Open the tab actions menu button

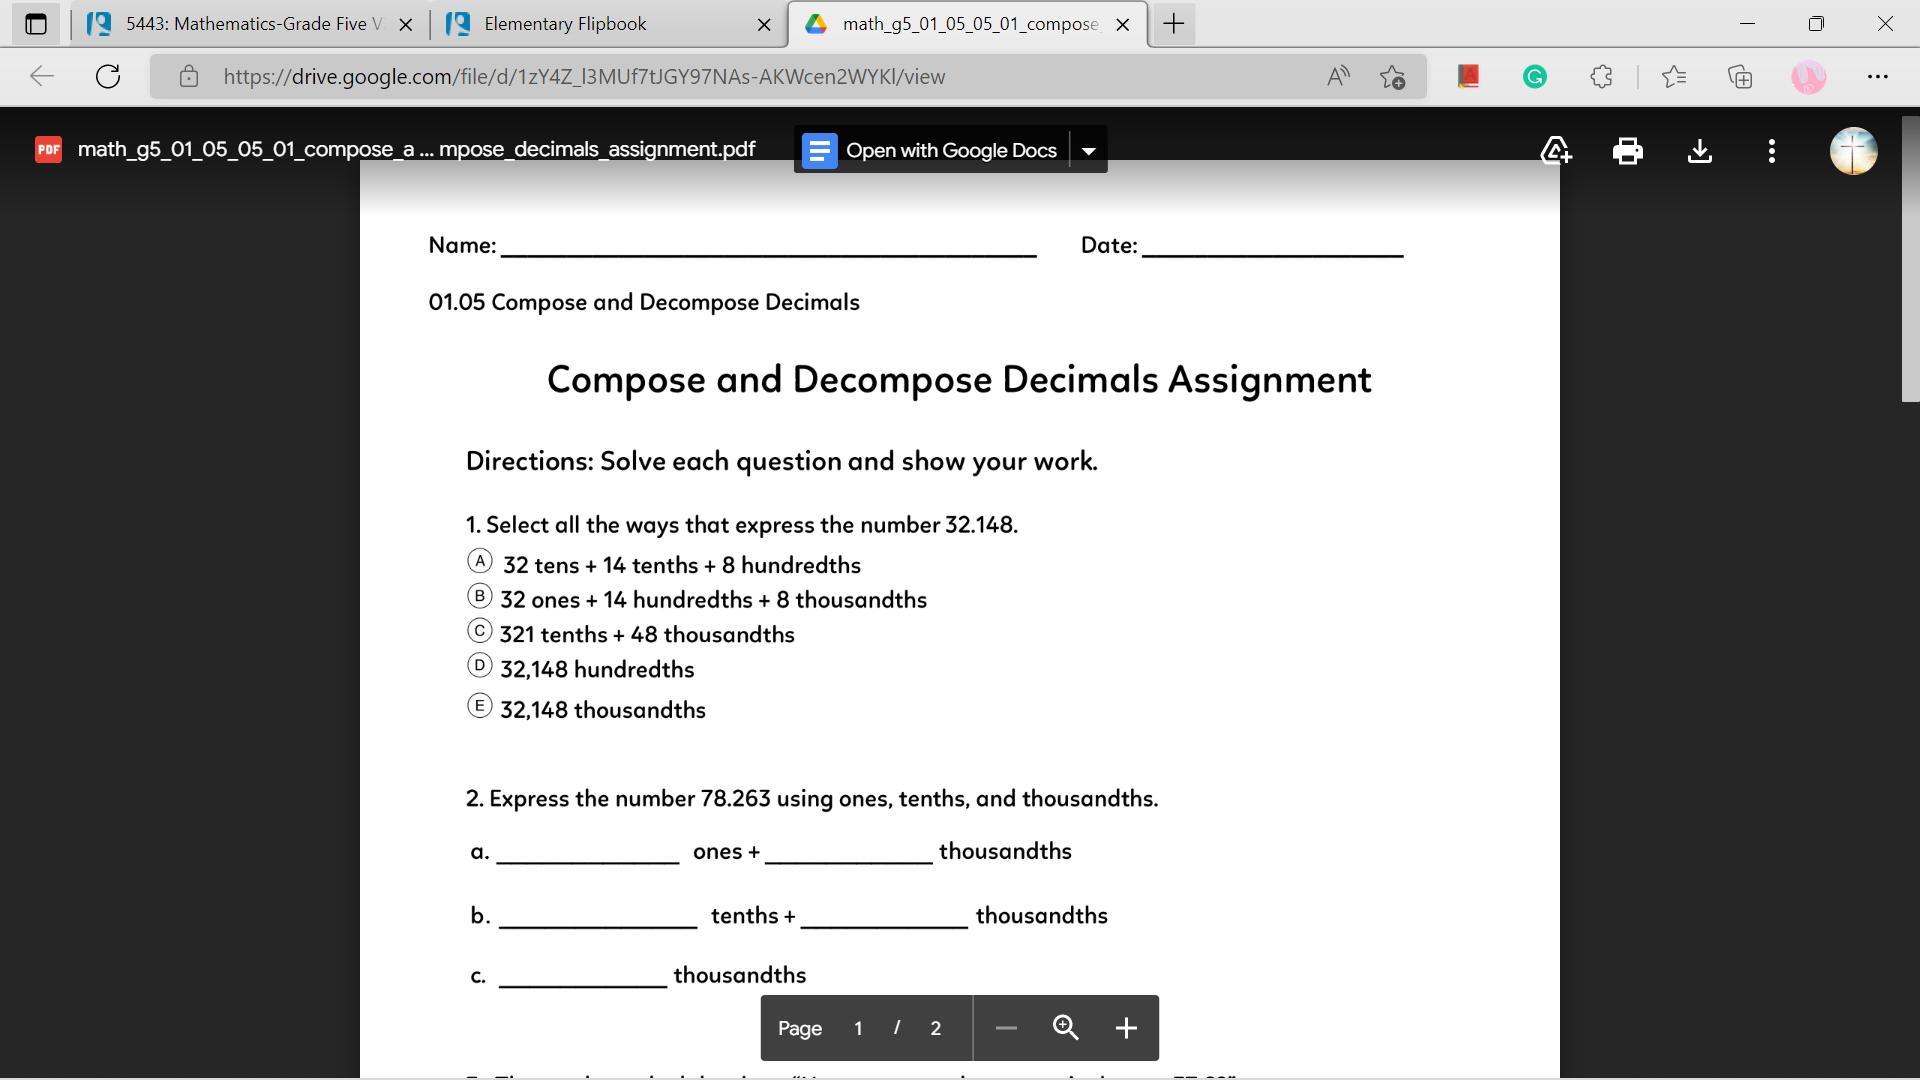coord(36,24)
